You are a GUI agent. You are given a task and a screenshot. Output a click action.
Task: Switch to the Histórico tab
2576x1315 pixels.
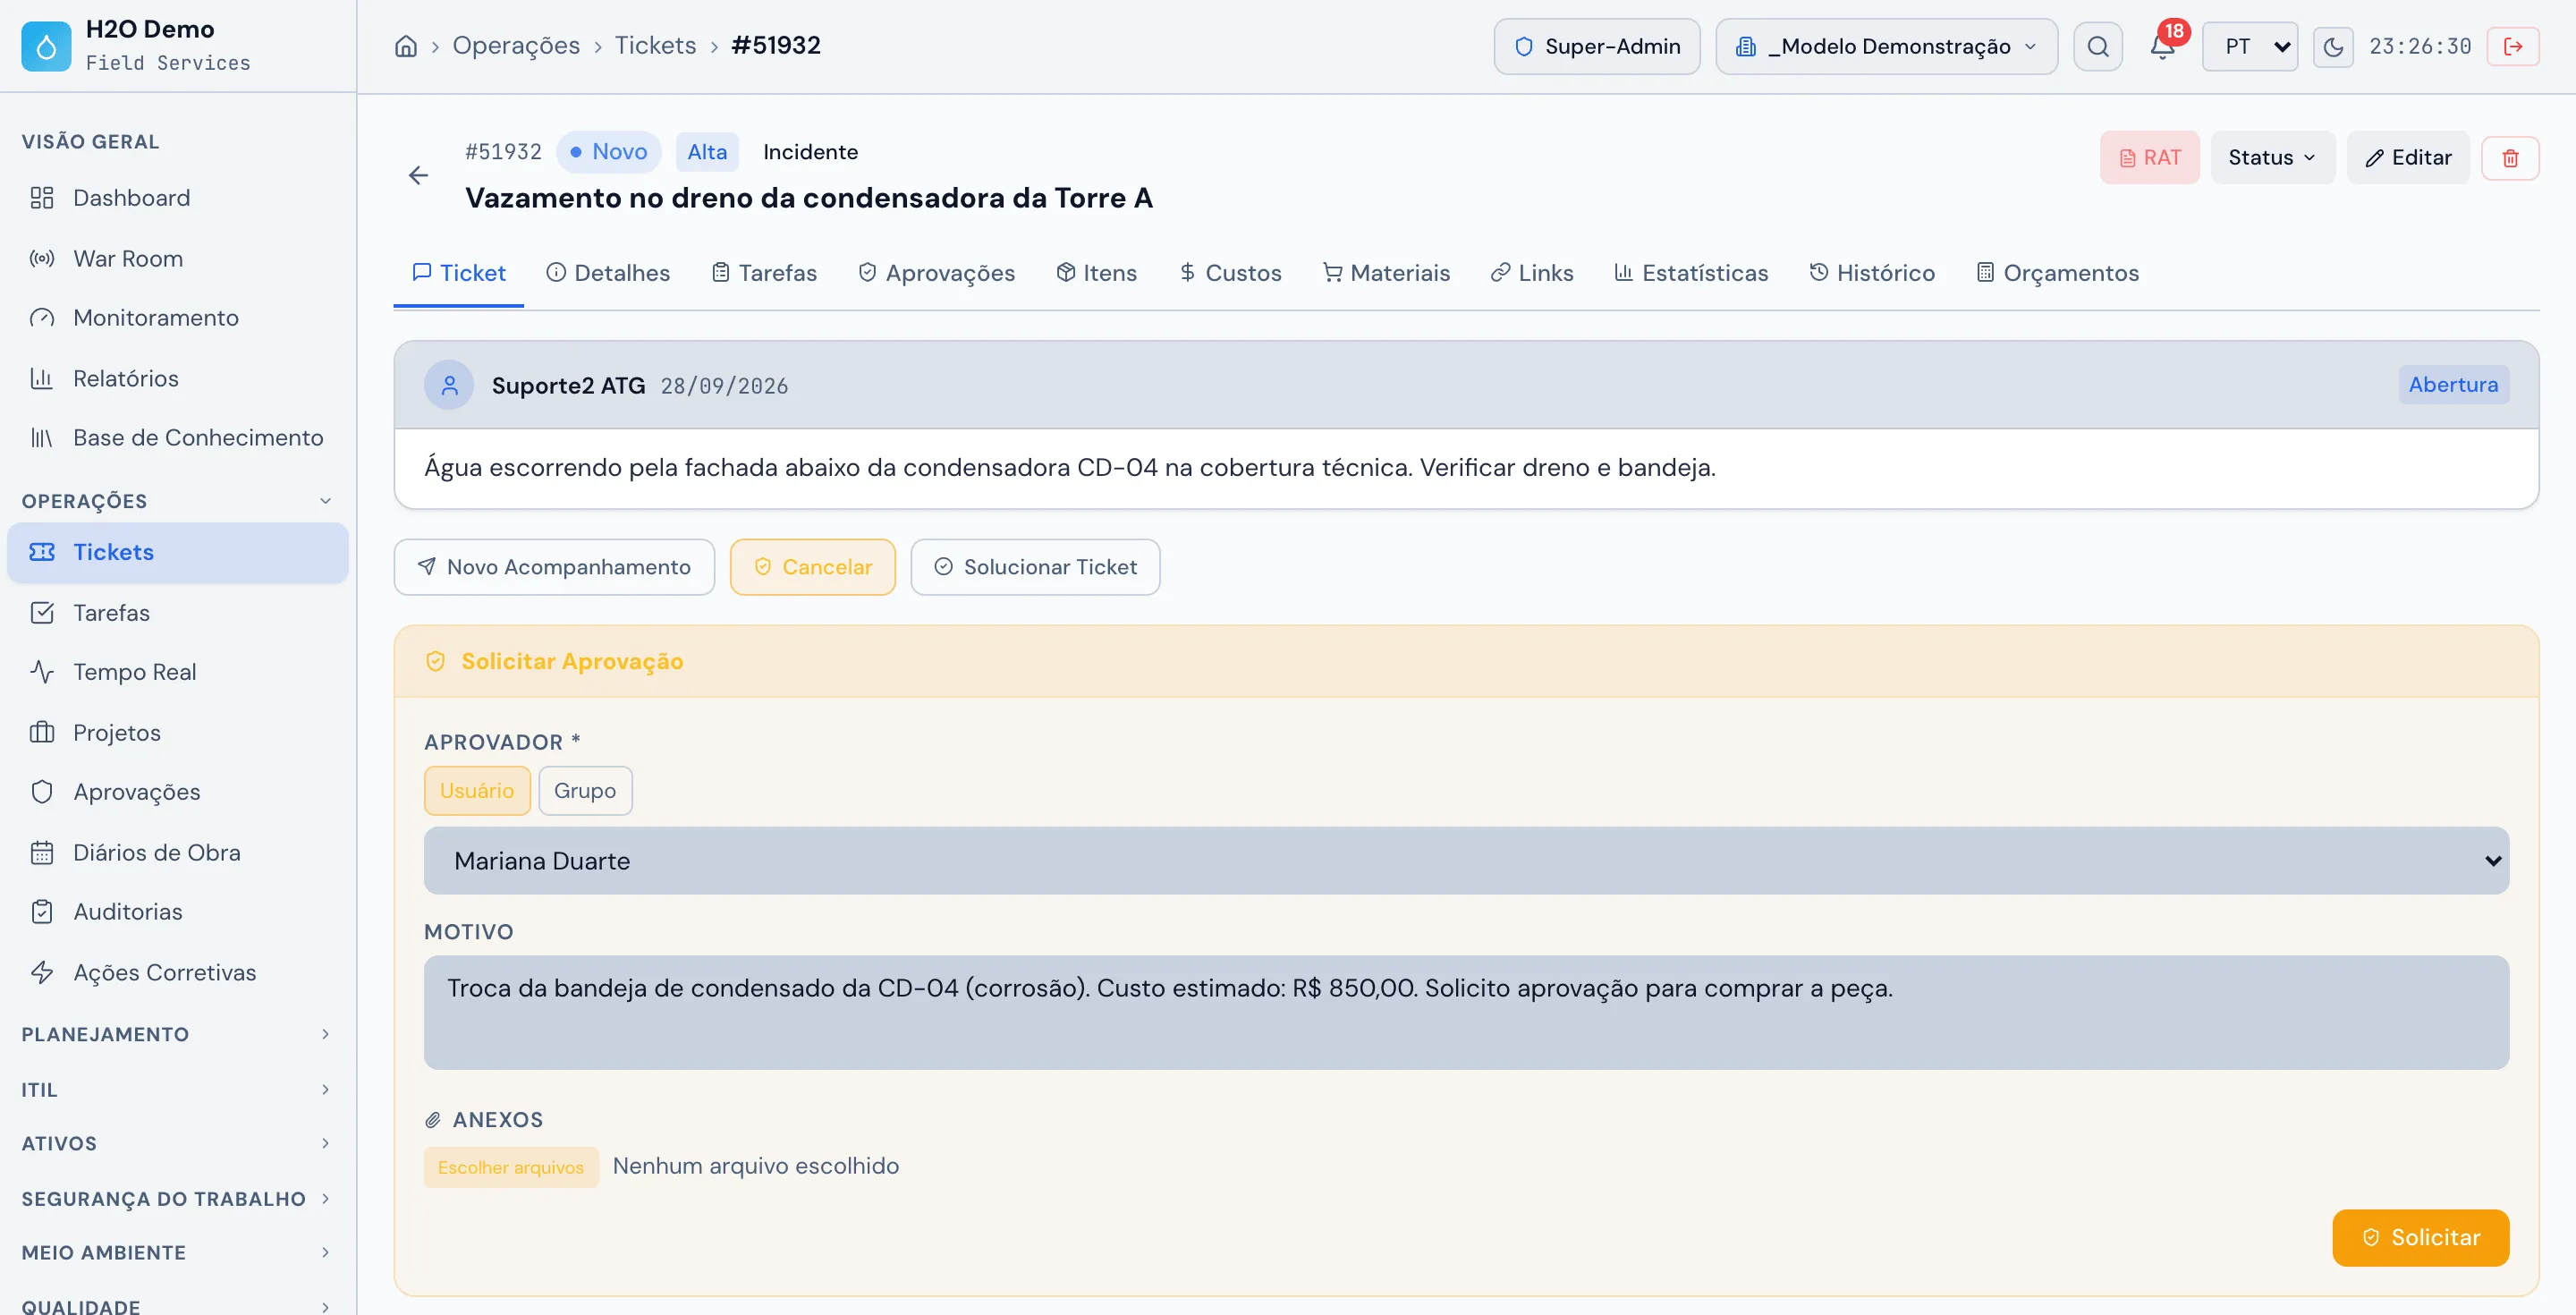click(x=1872, y=273)
